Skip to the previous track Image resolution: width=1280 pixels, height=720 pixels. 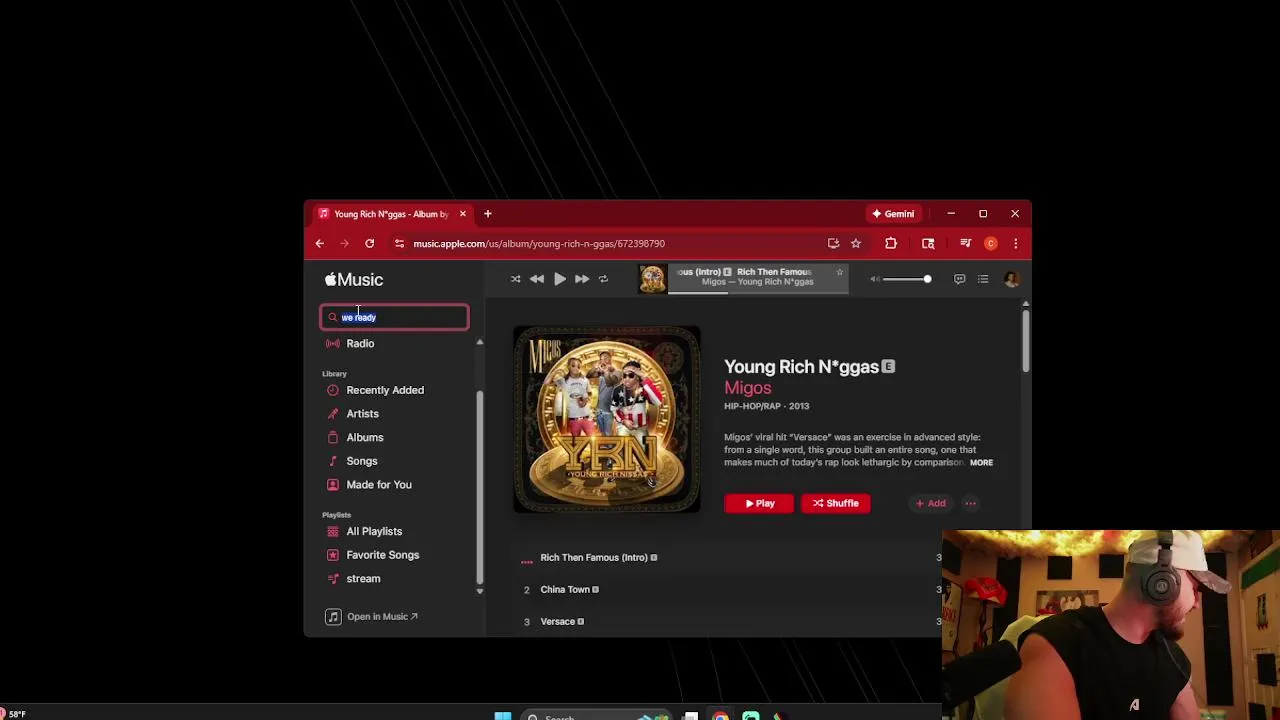coord(537,279)
